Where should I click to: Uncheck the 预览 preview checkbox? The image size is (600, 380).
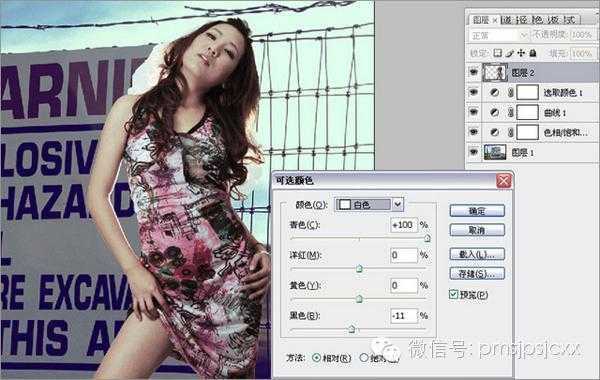453,294
